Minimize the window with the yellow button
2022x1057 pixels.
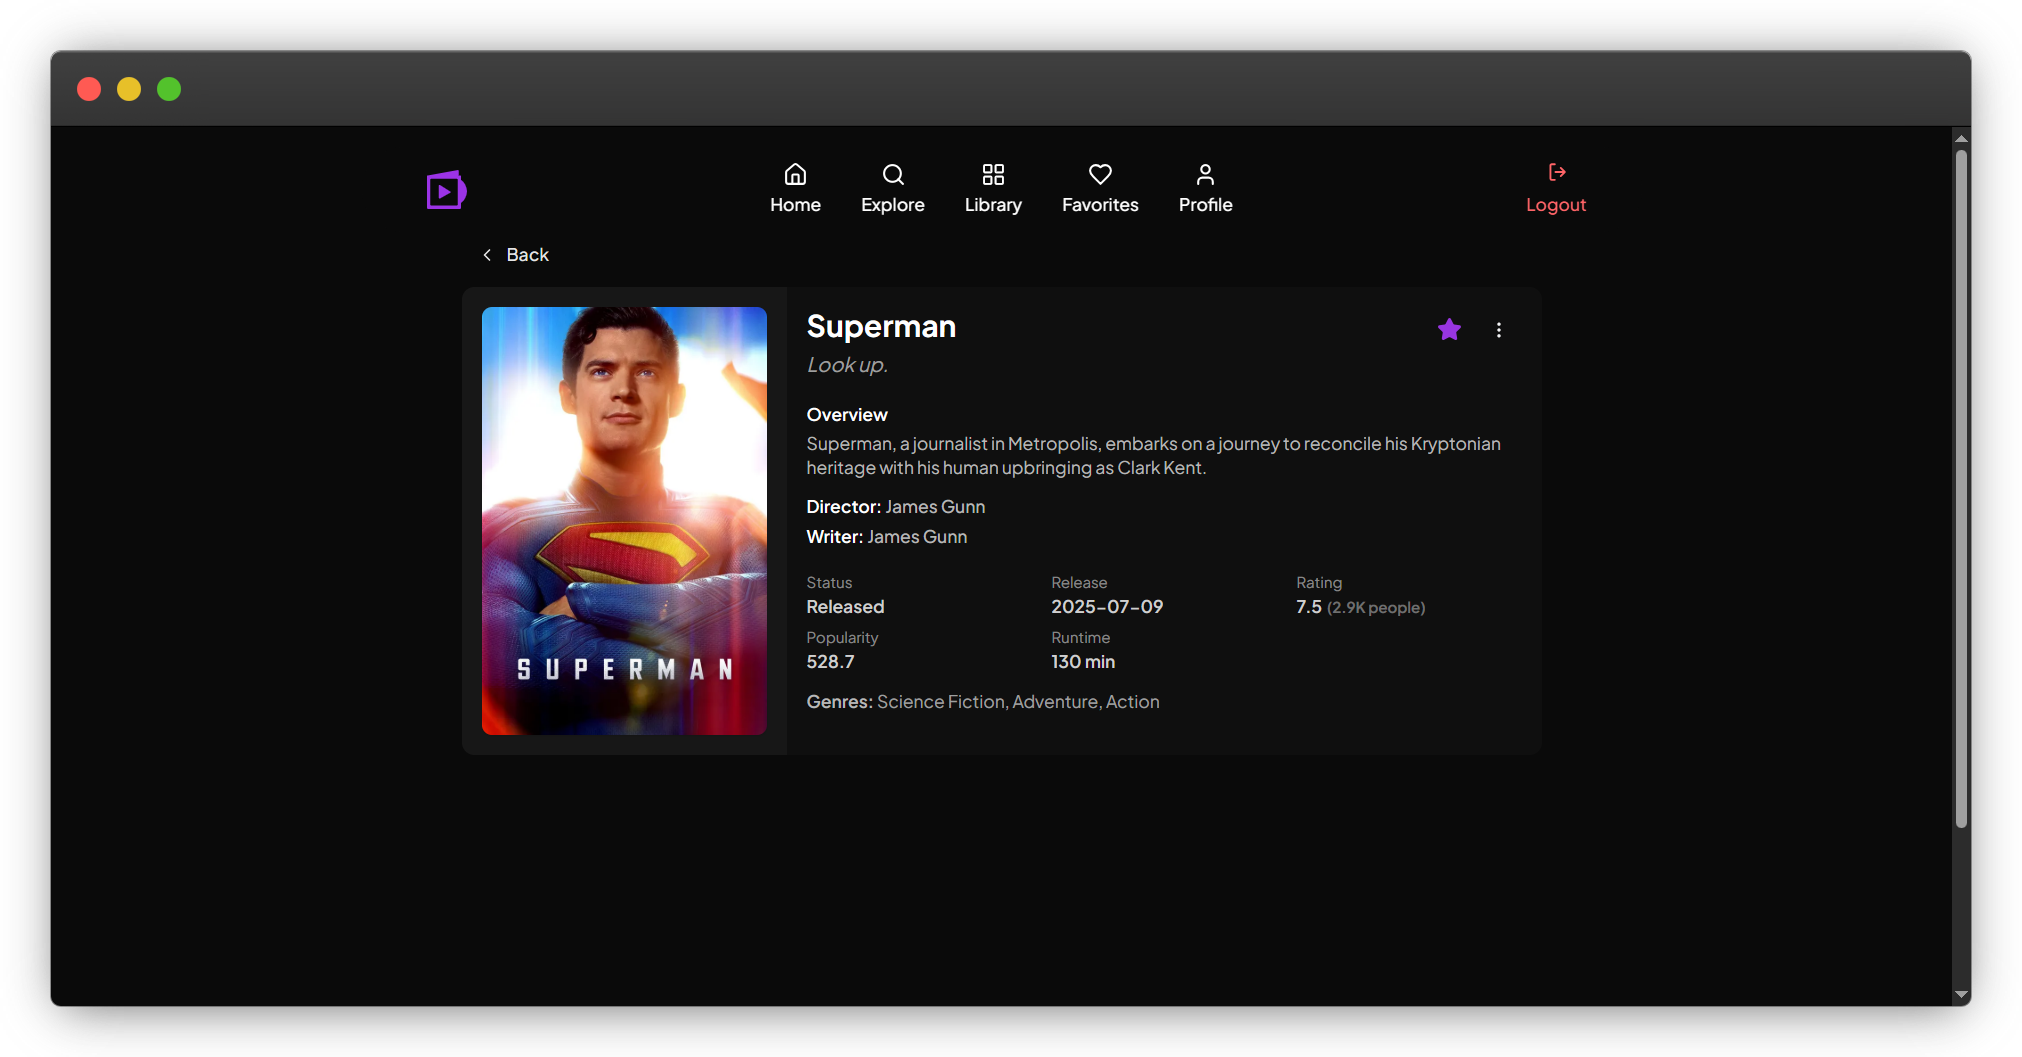129,89
